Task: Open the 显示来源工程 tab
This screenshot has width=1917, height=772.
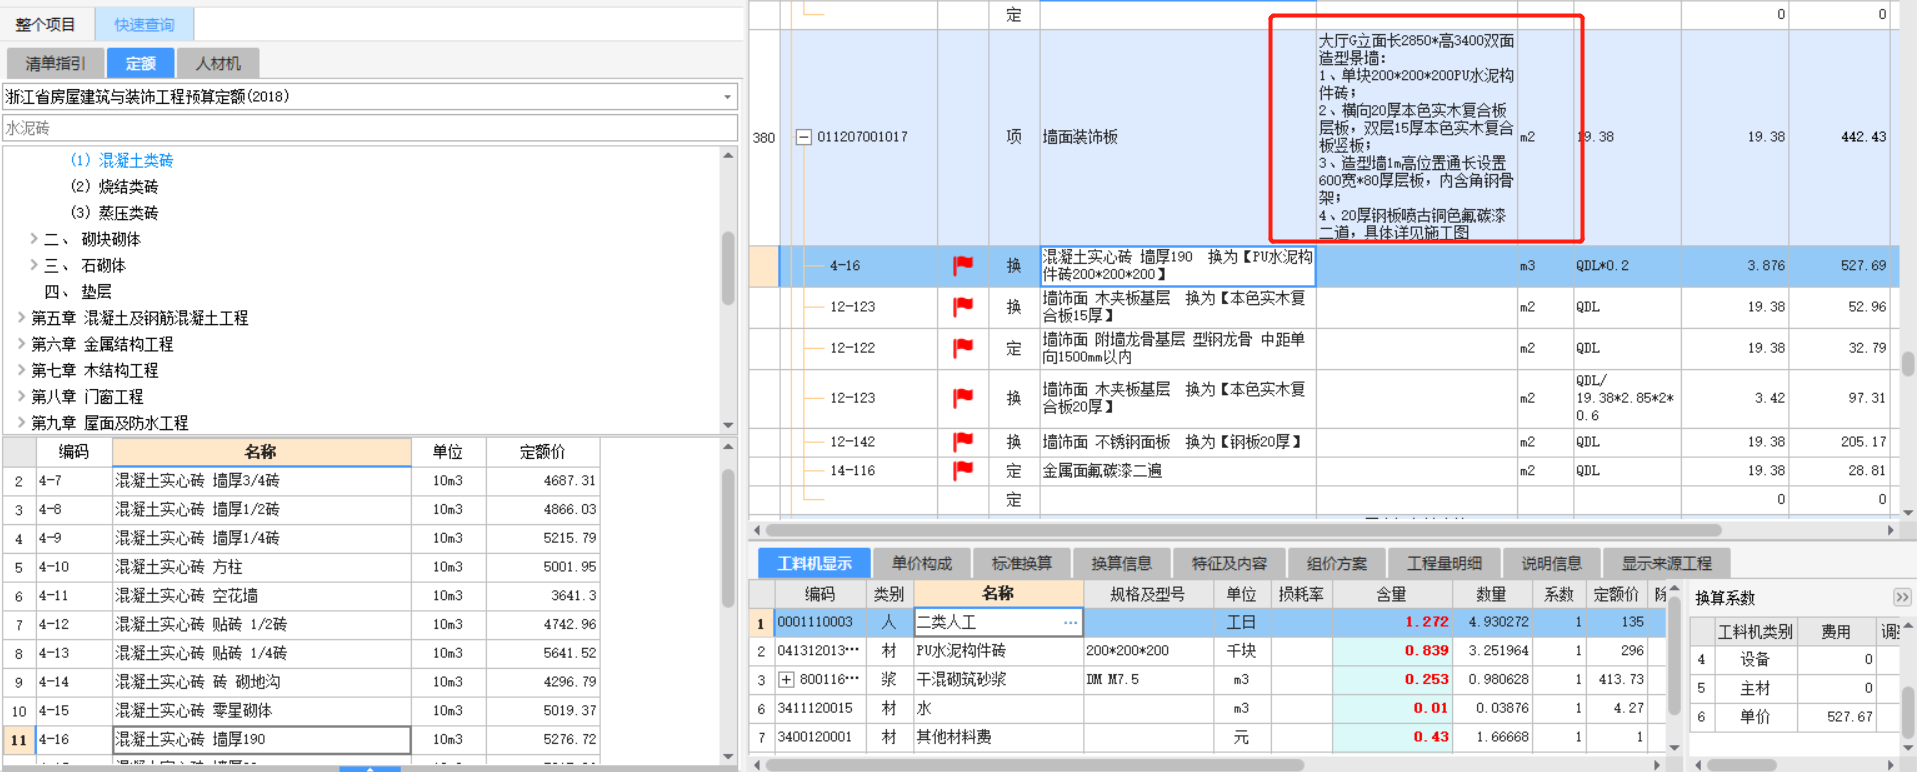Action: (1666, 563)
